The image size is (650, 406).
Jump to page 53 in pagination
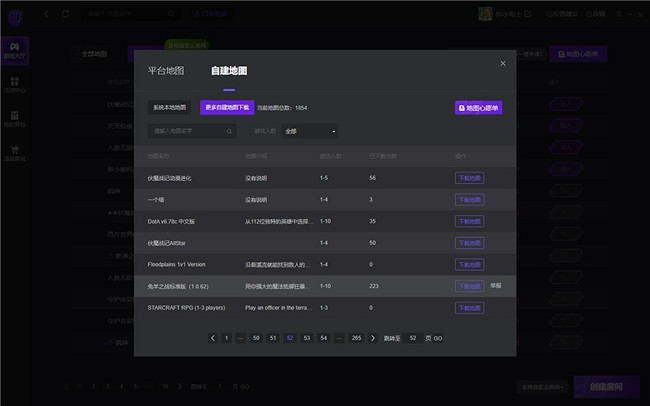coord(307,338)
